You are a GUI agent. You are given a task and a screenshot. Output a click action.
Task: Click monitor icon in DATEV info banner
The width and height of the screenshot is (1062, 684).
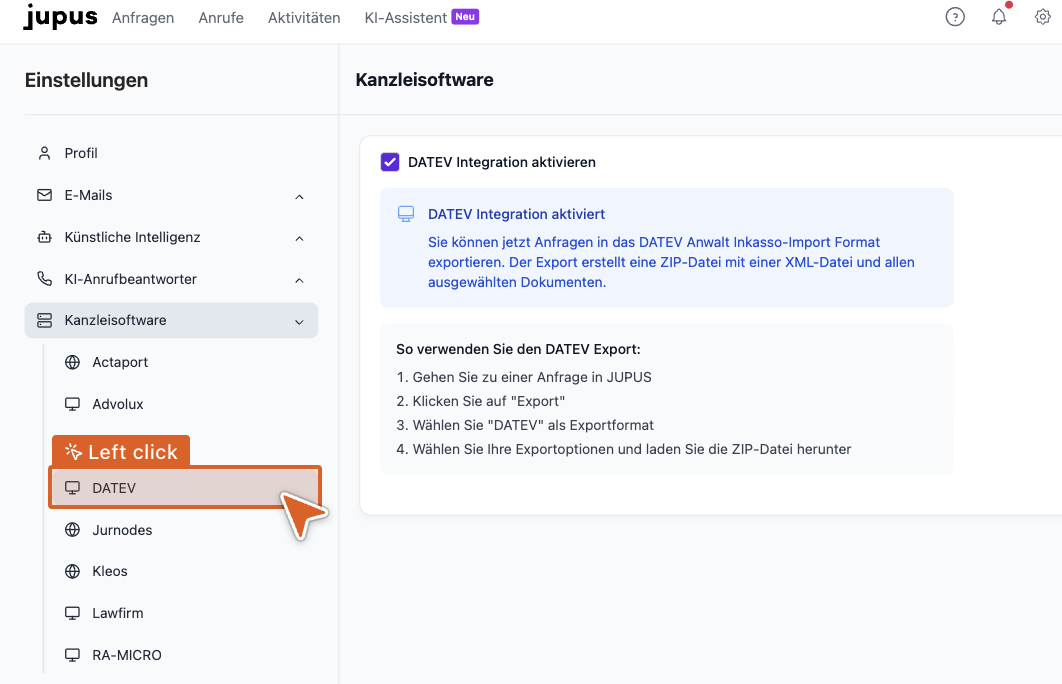point(406,214)
